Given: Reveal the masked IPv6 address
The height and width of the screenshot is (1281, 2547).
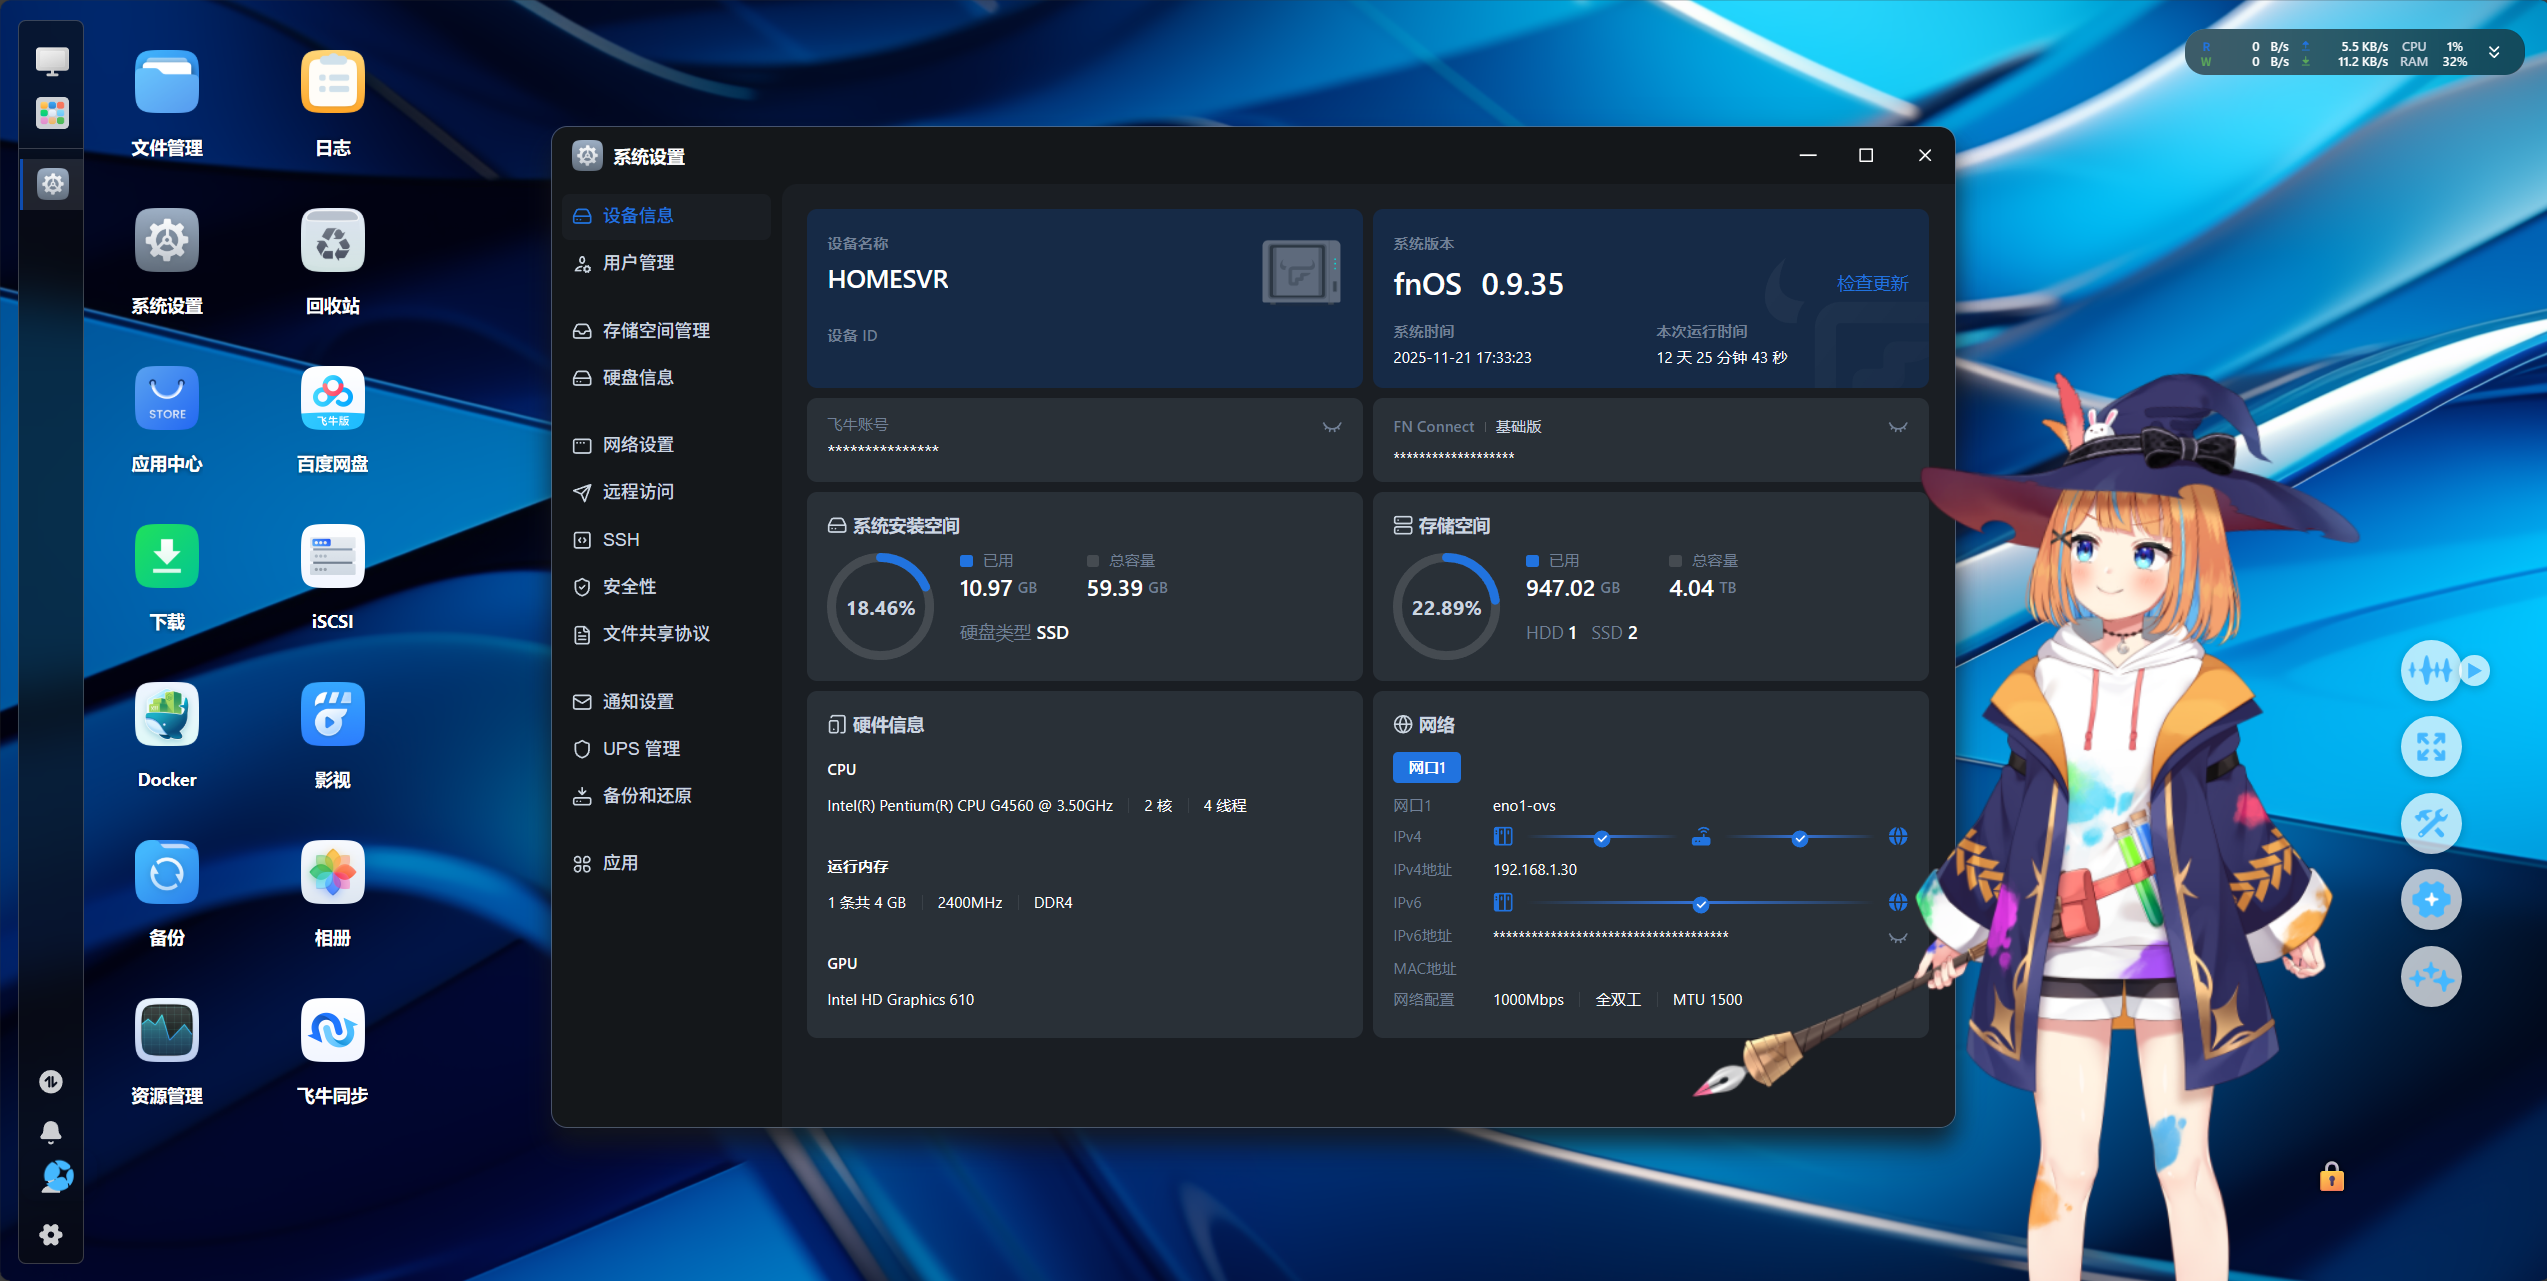Looking at the screenshot, I should tap(1897, 938).
